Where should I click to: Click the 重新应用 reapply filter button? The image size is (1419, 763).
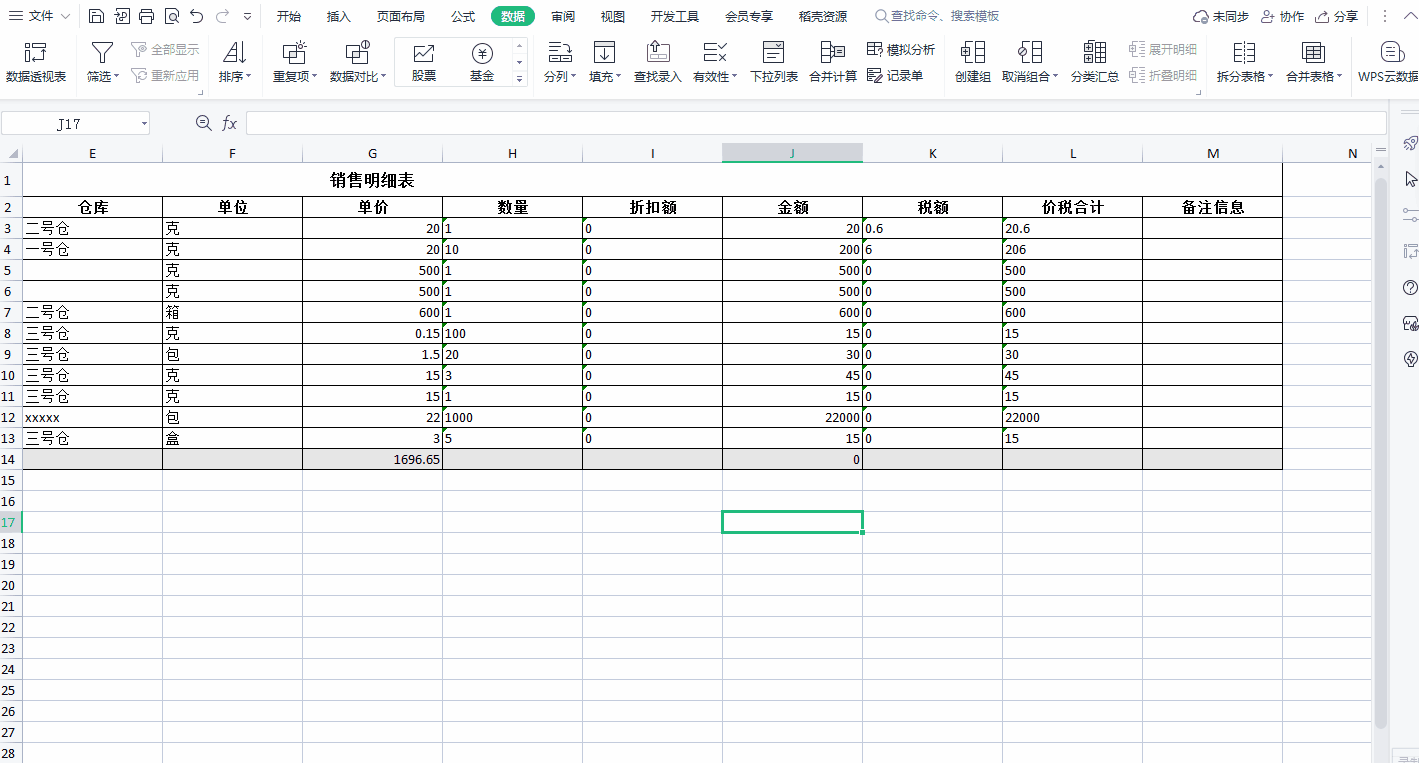(165, 75)
